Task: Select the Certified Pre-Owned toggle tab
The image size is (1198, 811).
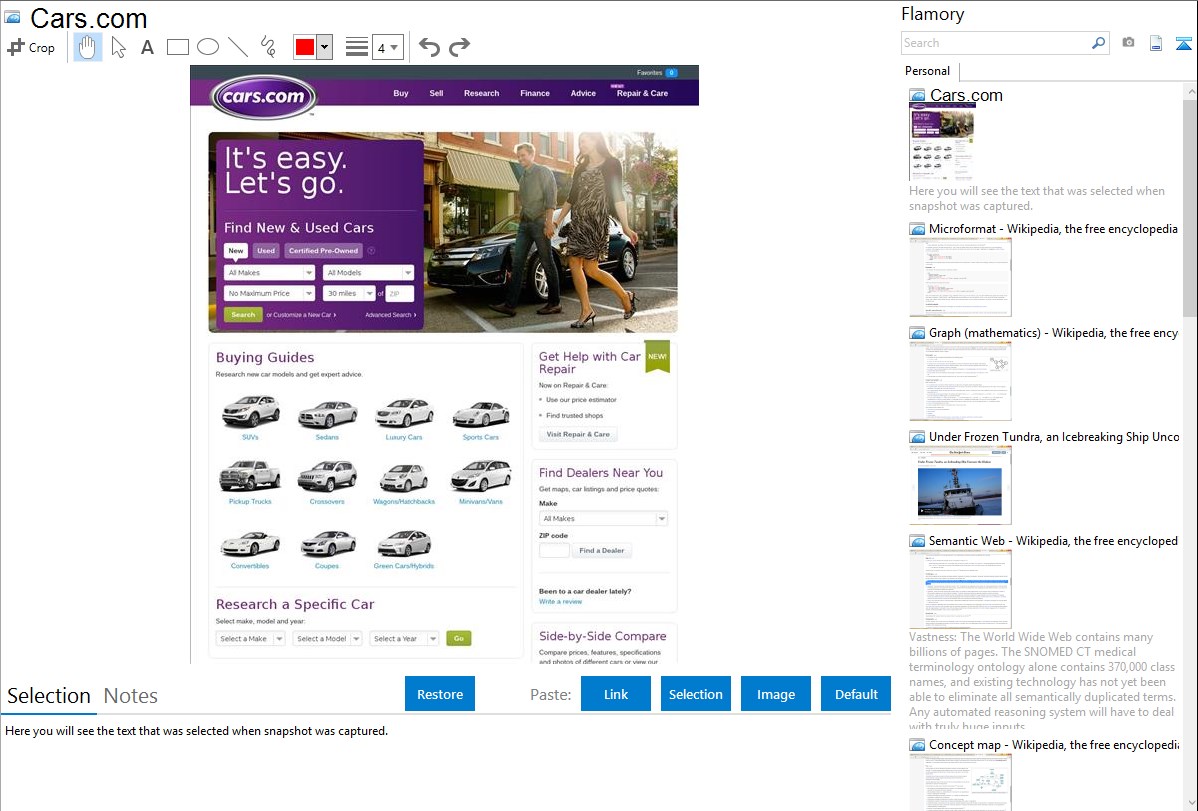Action: [323, 251]
